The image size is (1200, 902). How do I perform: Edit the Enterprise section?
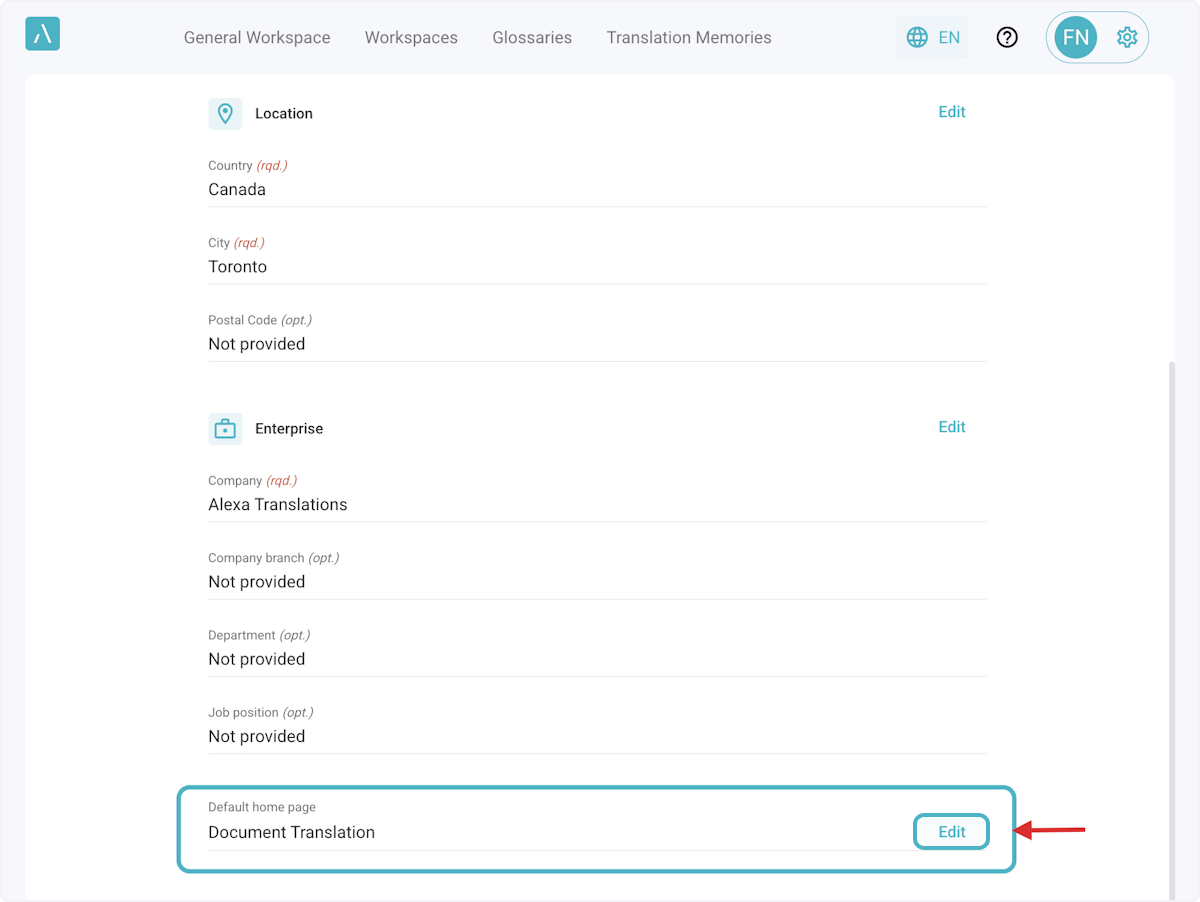point(951,427)
